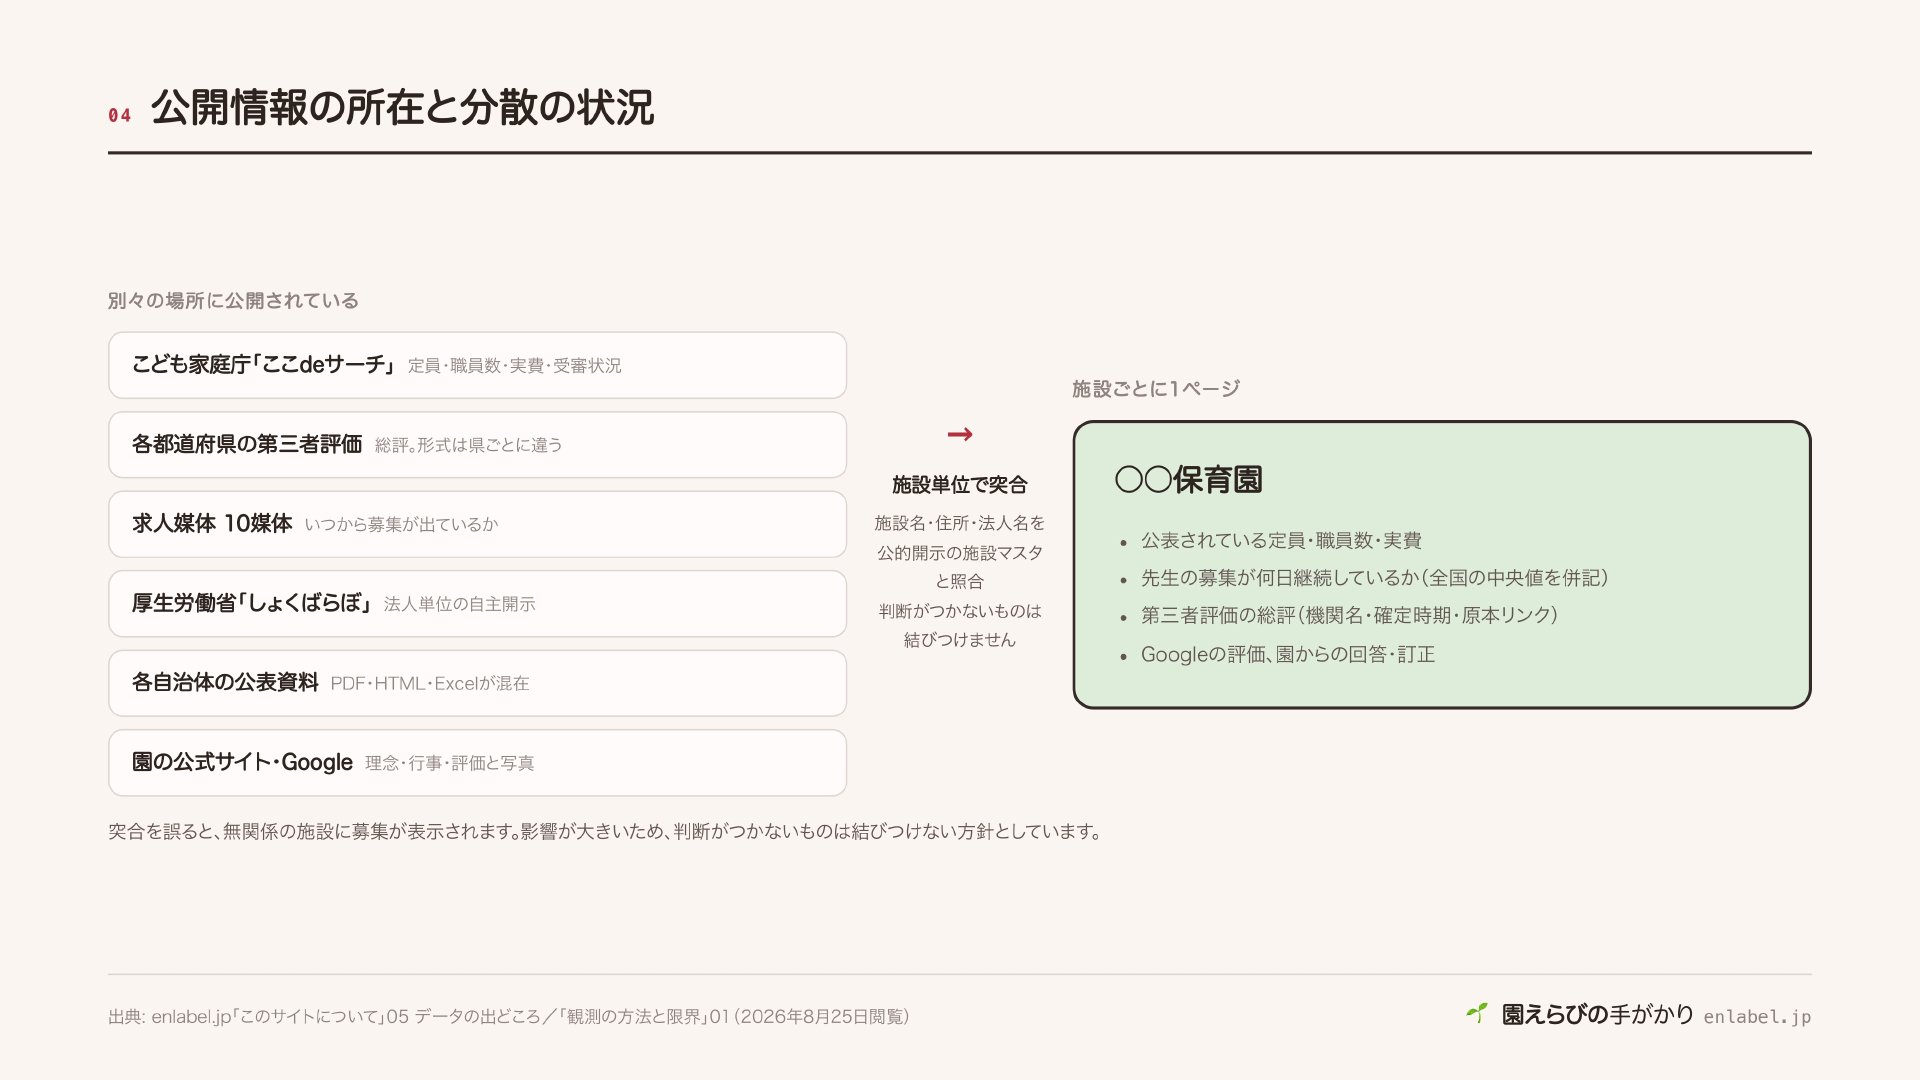Select the 園の公式サイト・Google card

[x=477, y=763]
